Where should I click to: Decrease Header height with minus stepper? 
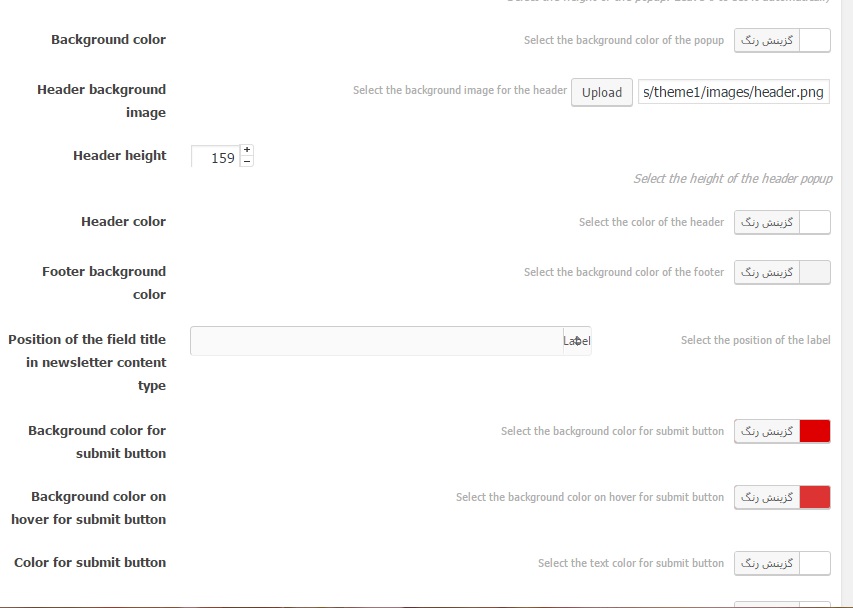(247, 162)
